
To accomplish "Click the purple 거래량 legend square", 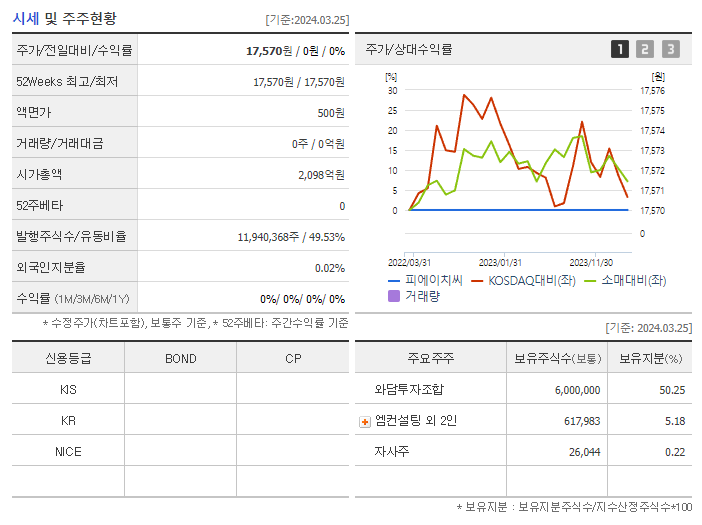I will tap(394, 296).
